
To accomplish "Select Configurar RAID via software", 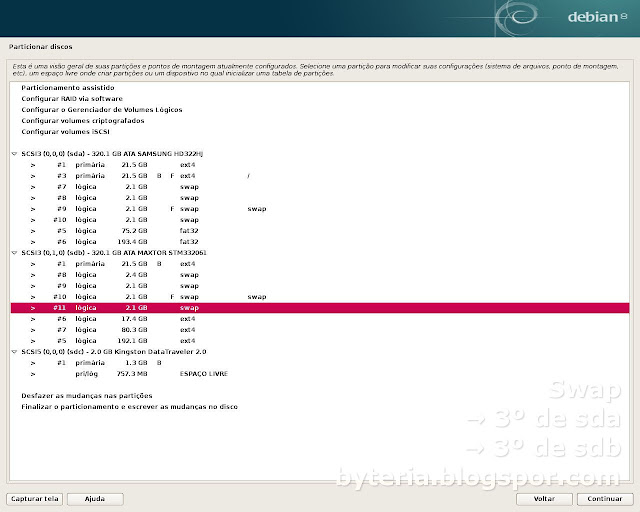I will [71, 99].
